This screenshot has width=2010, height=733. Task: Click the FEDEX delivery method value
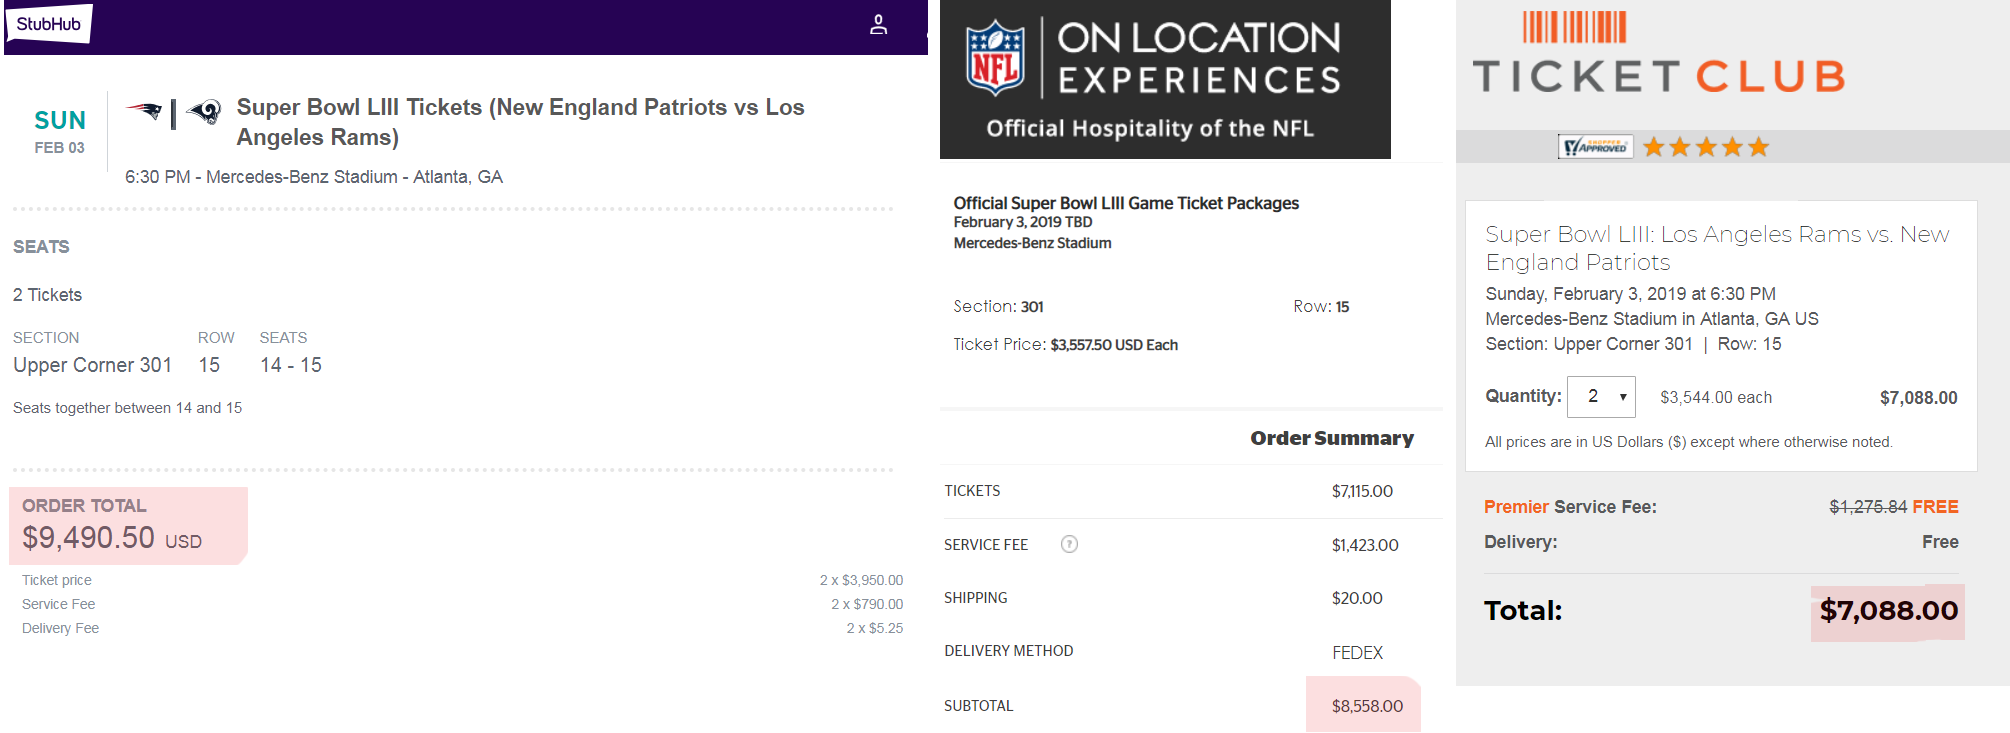pos(1357,653)
